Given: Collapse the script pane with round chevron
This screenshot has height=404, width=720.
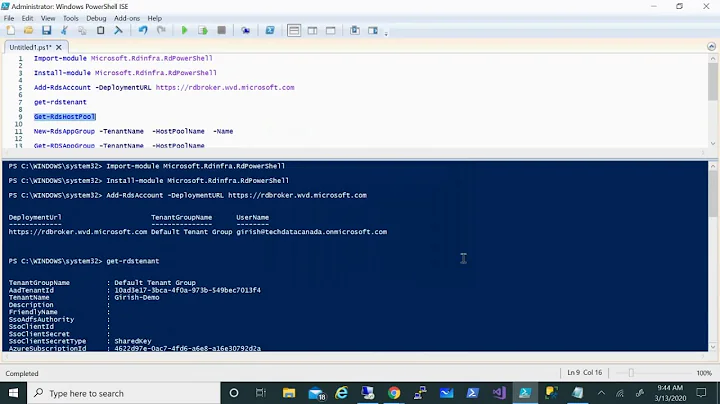Looking at the screenshot, I should click(711, 46).
